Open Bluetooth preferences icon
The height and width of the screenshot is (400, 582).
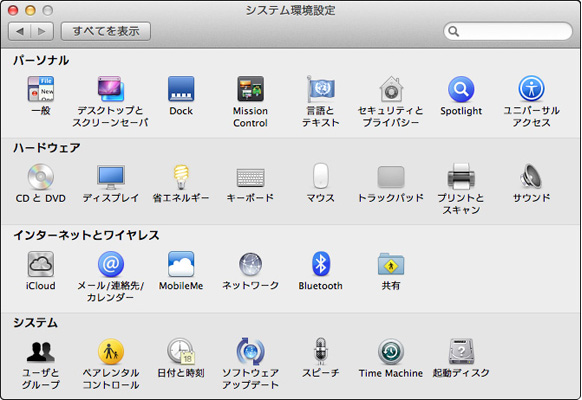pyautogui.click(x=321, y=264)
